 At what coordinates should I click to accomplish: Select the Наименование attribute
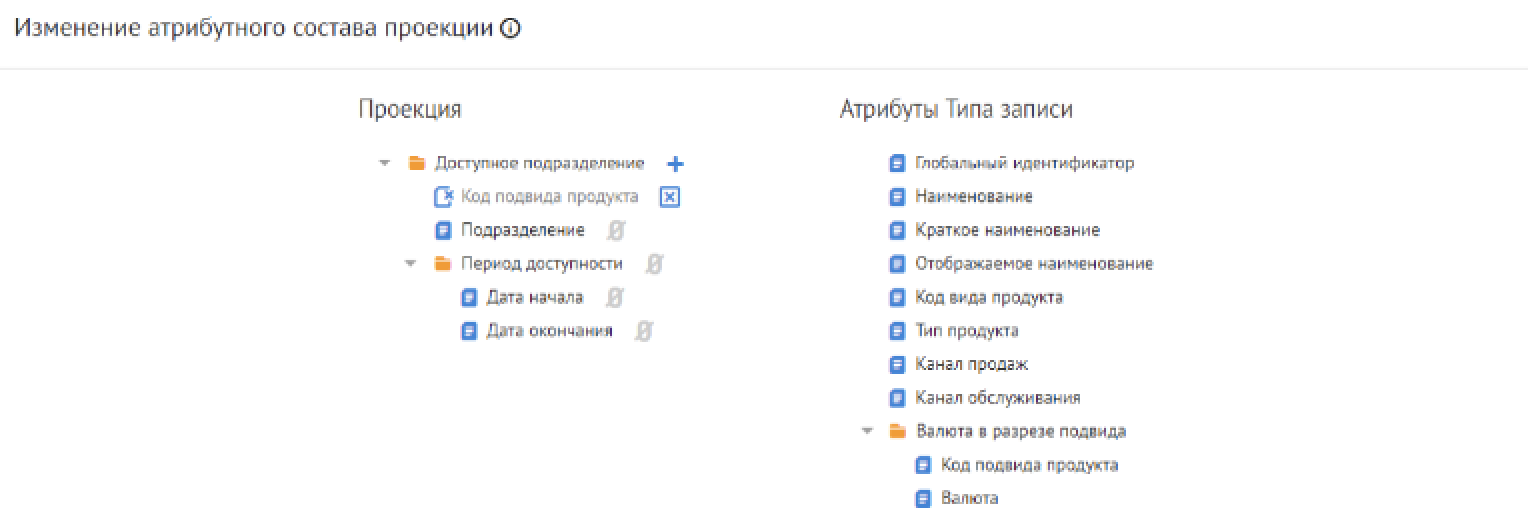973,197
